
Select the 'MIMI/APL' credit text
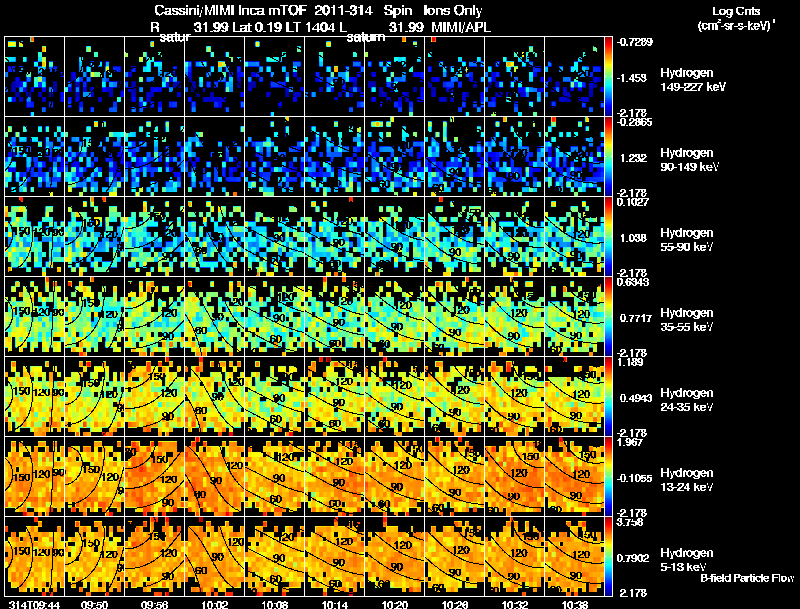461,27
